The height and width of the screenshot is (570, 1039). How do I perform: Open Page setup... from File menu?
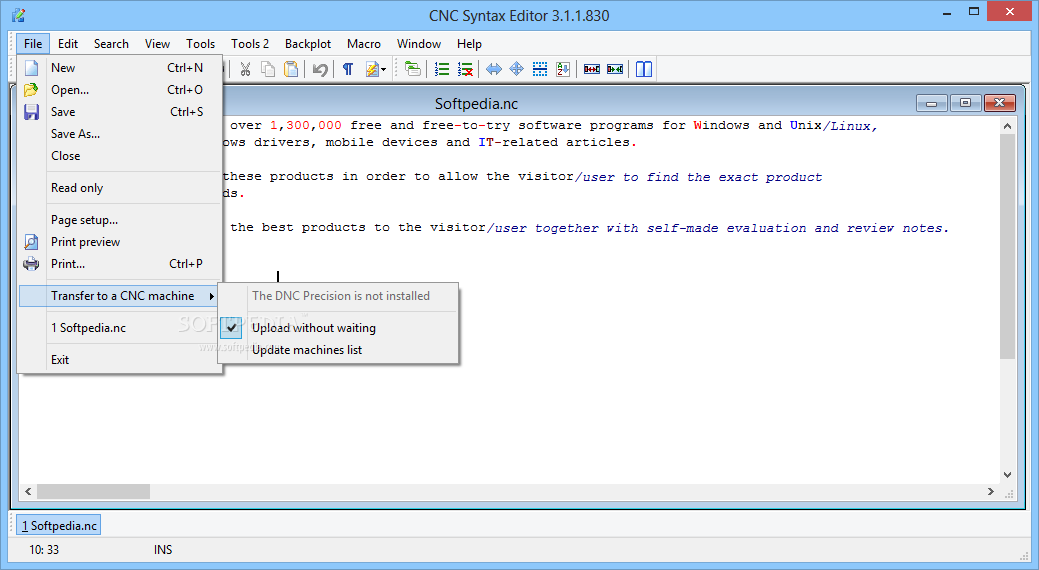(x=84, y=220)
